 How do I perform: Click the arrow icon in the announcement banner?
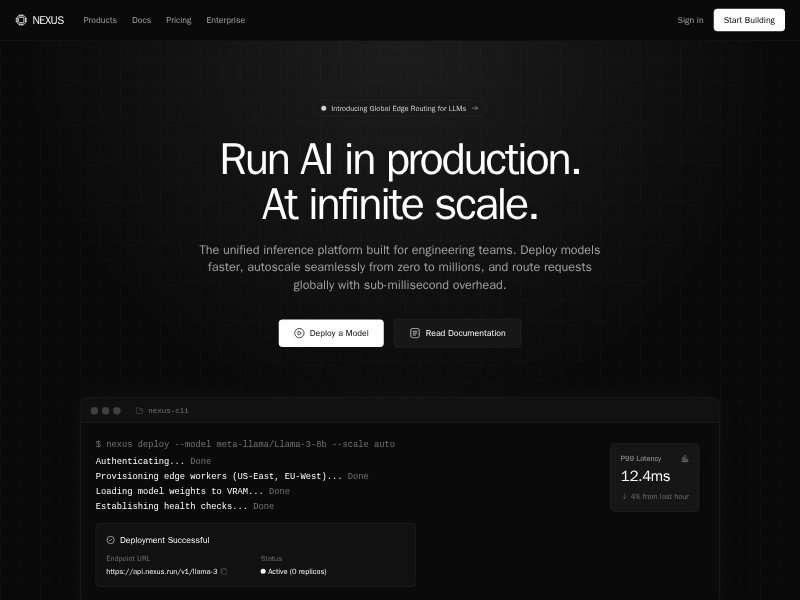tap(477, 108)
